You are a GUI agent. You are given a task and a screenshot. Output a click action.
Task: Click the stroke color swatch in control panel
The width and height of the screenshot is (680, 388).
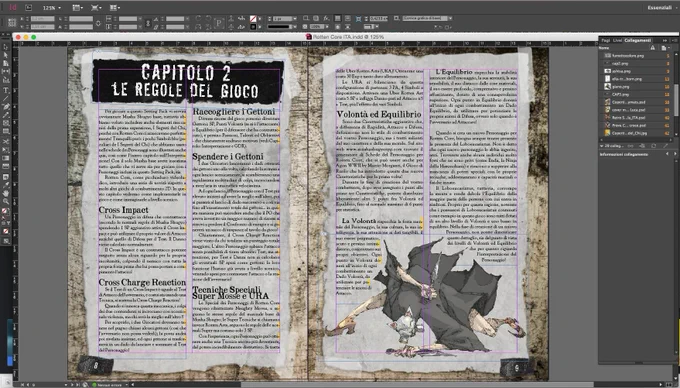(x=253, y=26)
